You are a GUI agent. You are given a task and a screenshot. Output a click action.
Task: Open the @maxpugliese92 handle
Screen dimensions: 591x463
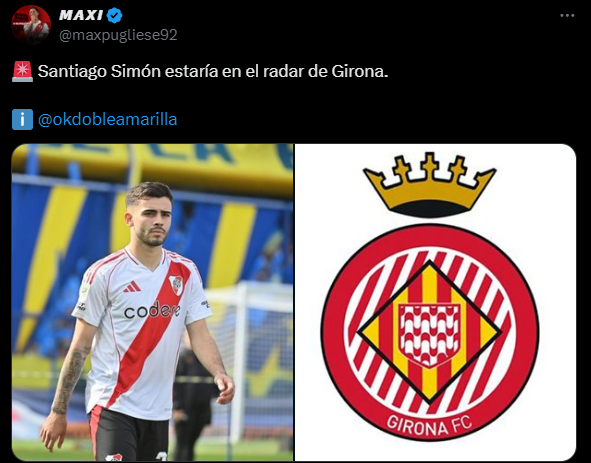point(118,35)
